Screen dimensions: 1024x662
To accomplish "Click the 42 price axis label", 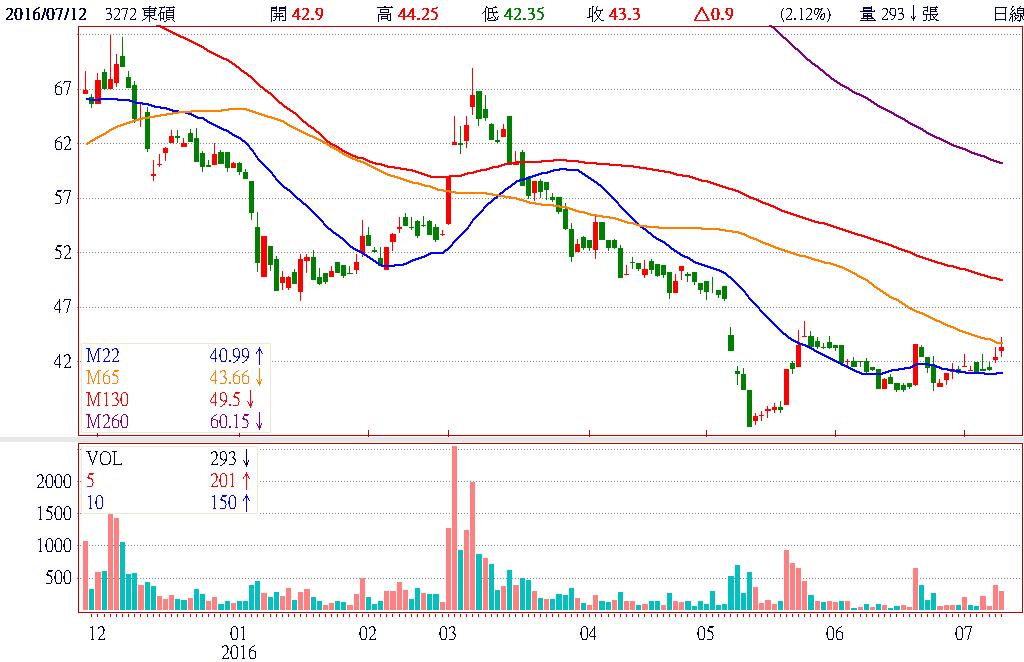I will (63, 361).
